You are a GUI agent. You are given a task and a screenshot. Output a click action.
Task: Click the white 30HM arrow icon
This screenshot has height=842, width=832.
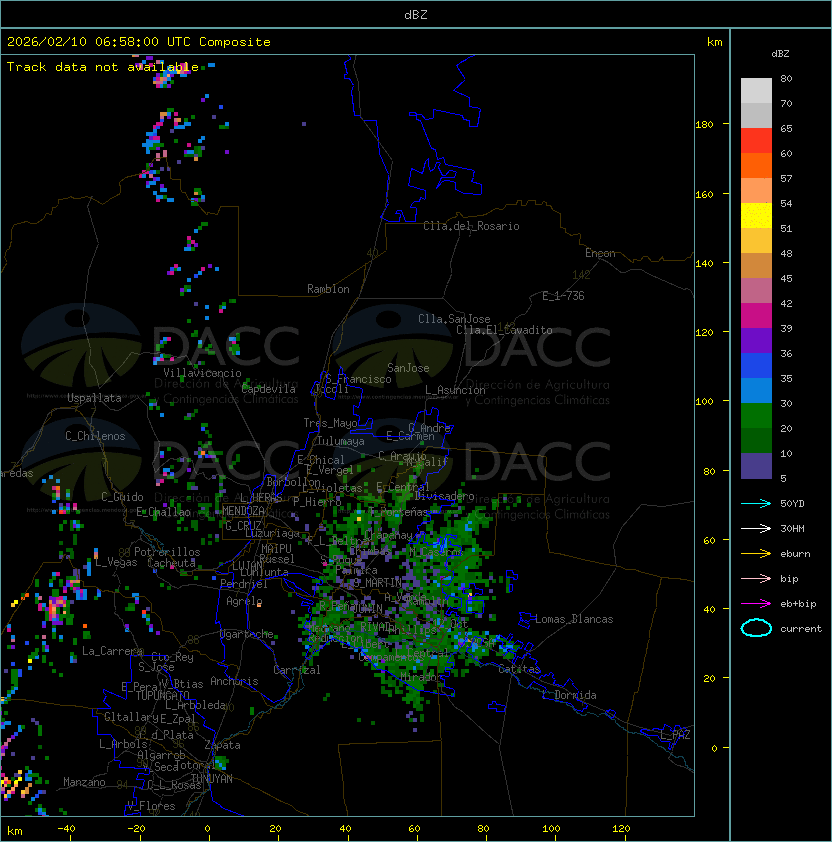pos(756,528)
